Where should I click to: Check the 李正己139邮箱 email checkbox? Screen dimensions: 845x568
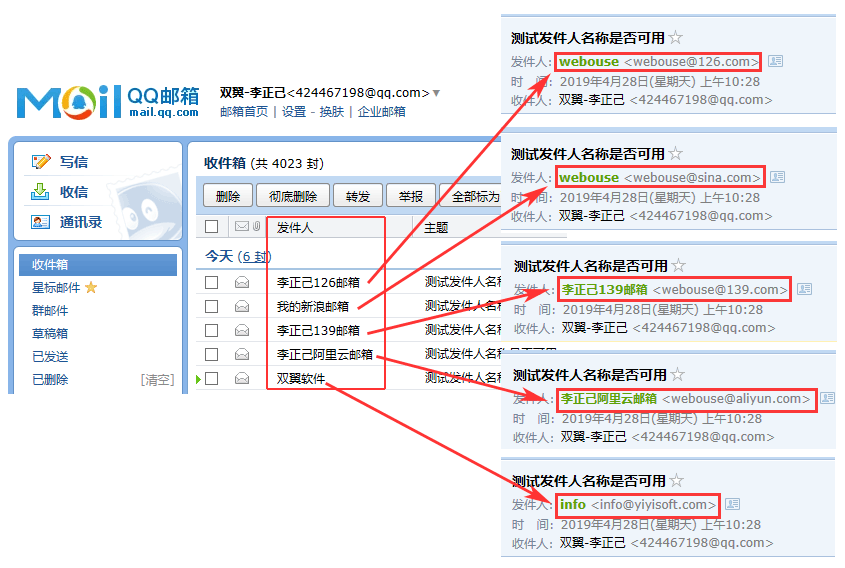211,330
